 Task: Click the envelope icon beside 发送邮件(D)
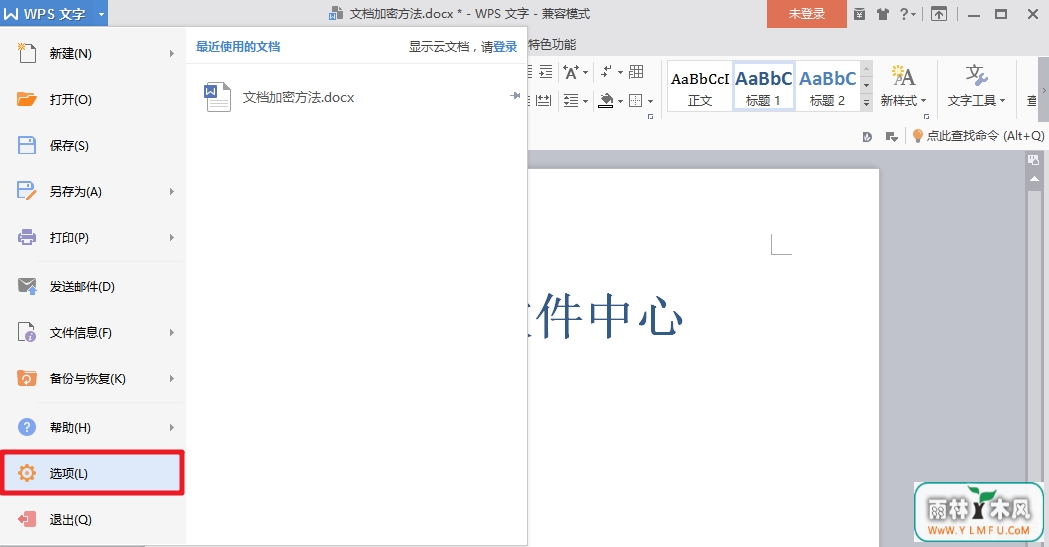27,286
